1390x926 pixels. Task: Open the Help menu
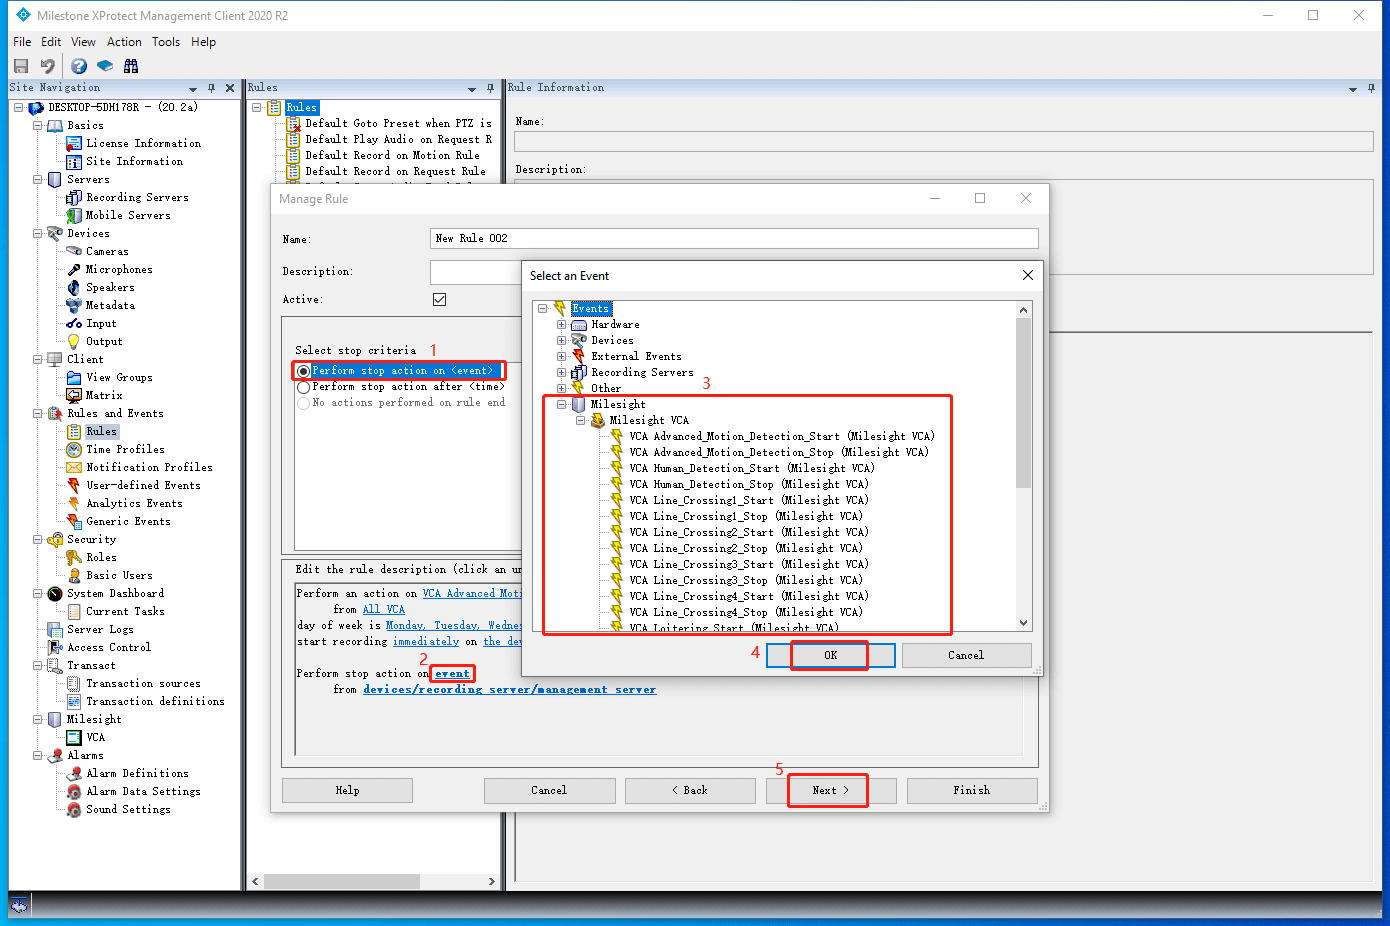tap(204, 42)
